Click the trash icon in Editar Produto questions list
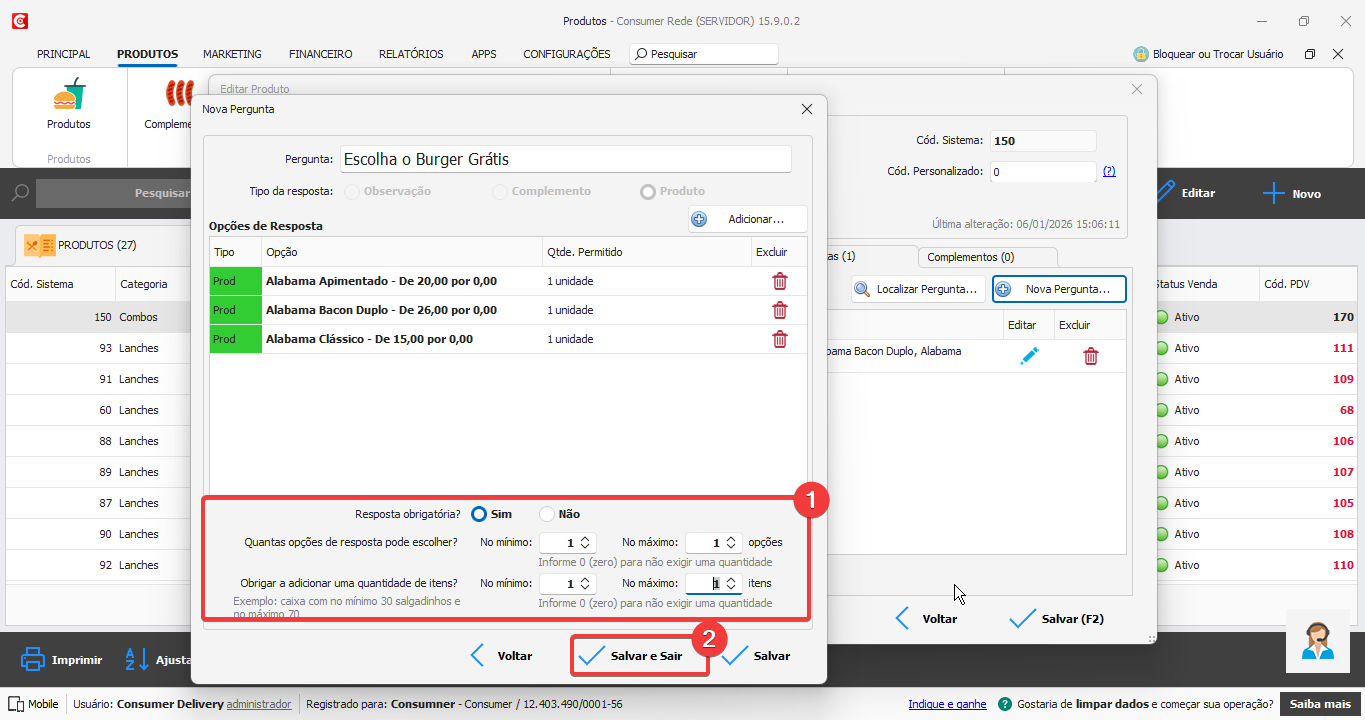 click(x=1091, y=356)
